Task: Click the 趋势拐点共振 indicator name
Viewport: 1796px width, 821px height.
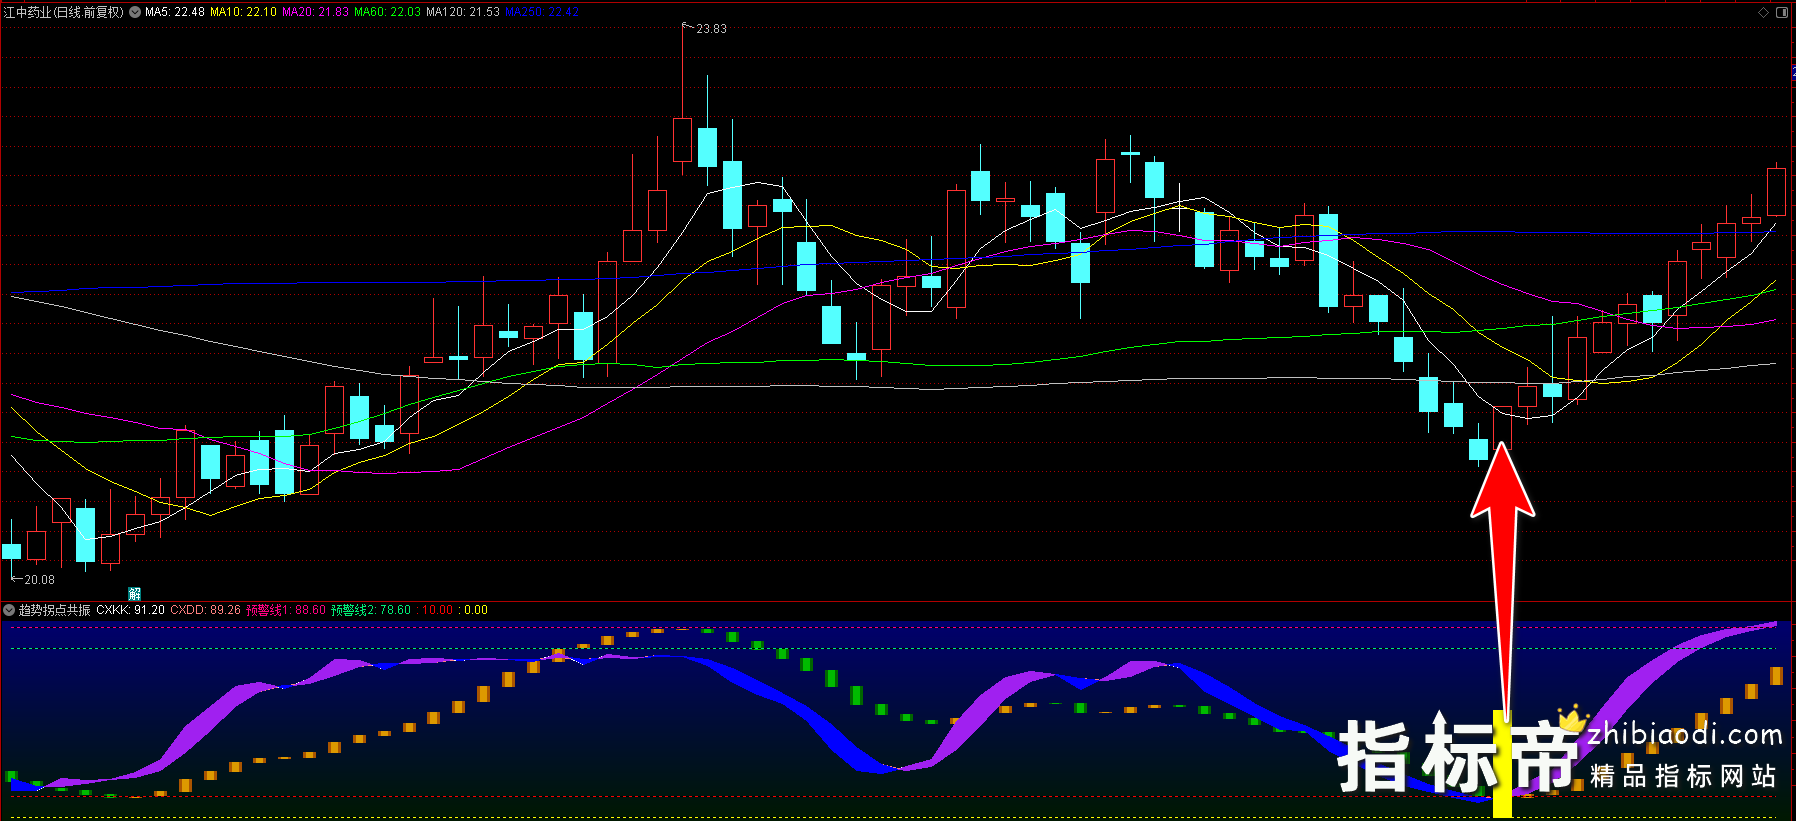Action: click(x=54, y=610)
